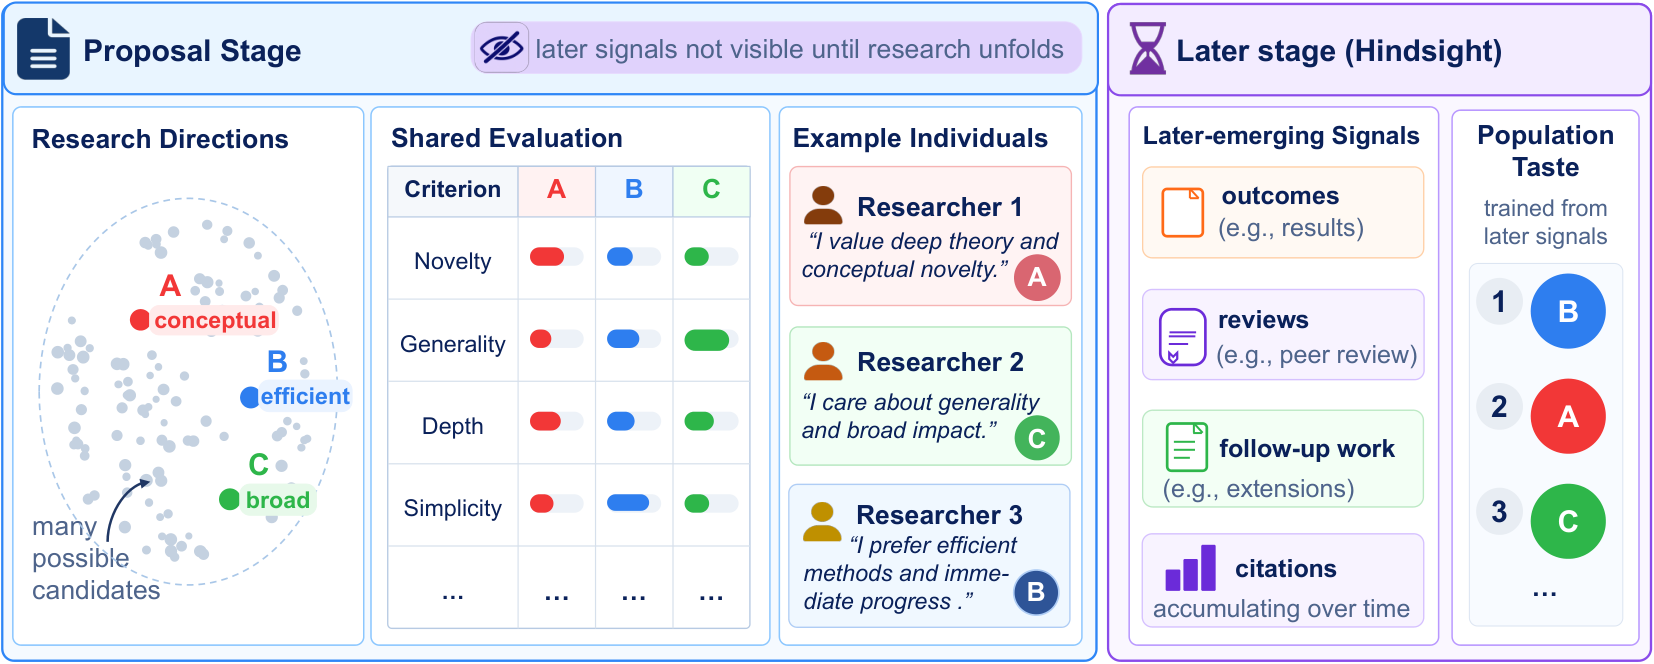
Task: Click the blue efficient dot marker
Action: coord(250,397)
